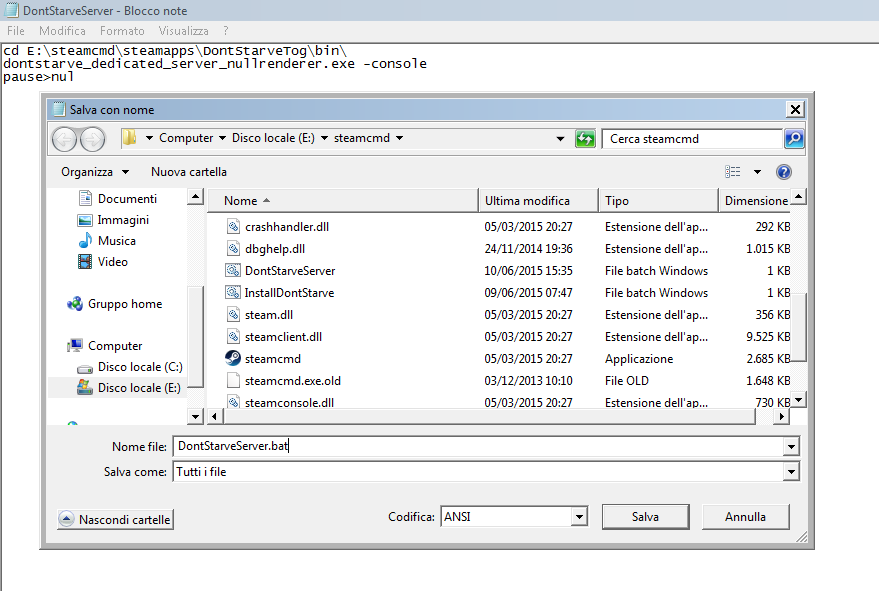Click the Forward navigation arrow in the Save dialog

click(92, 139)
